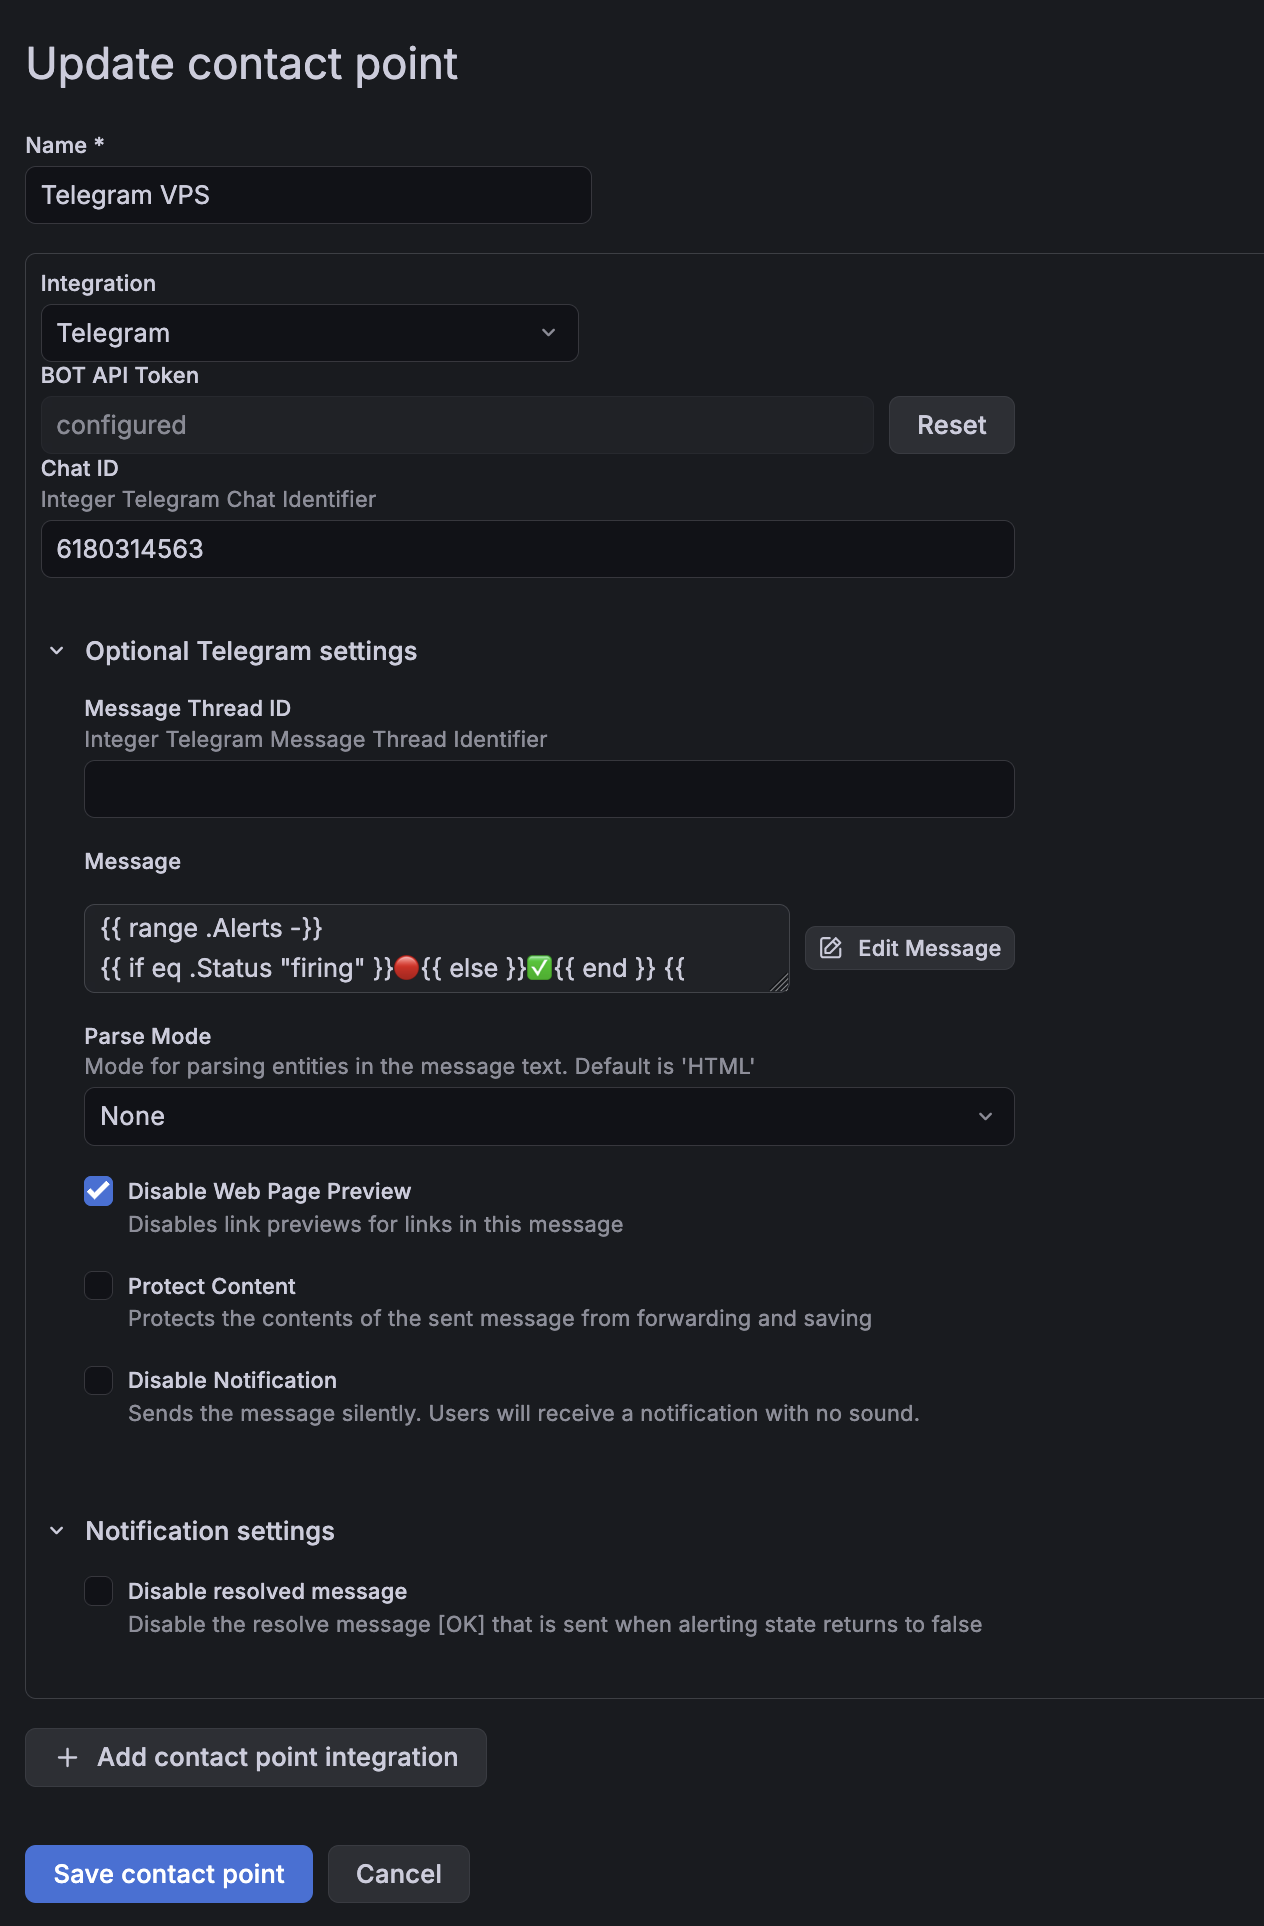Click the Notification settings heading

pos(210,1531)
